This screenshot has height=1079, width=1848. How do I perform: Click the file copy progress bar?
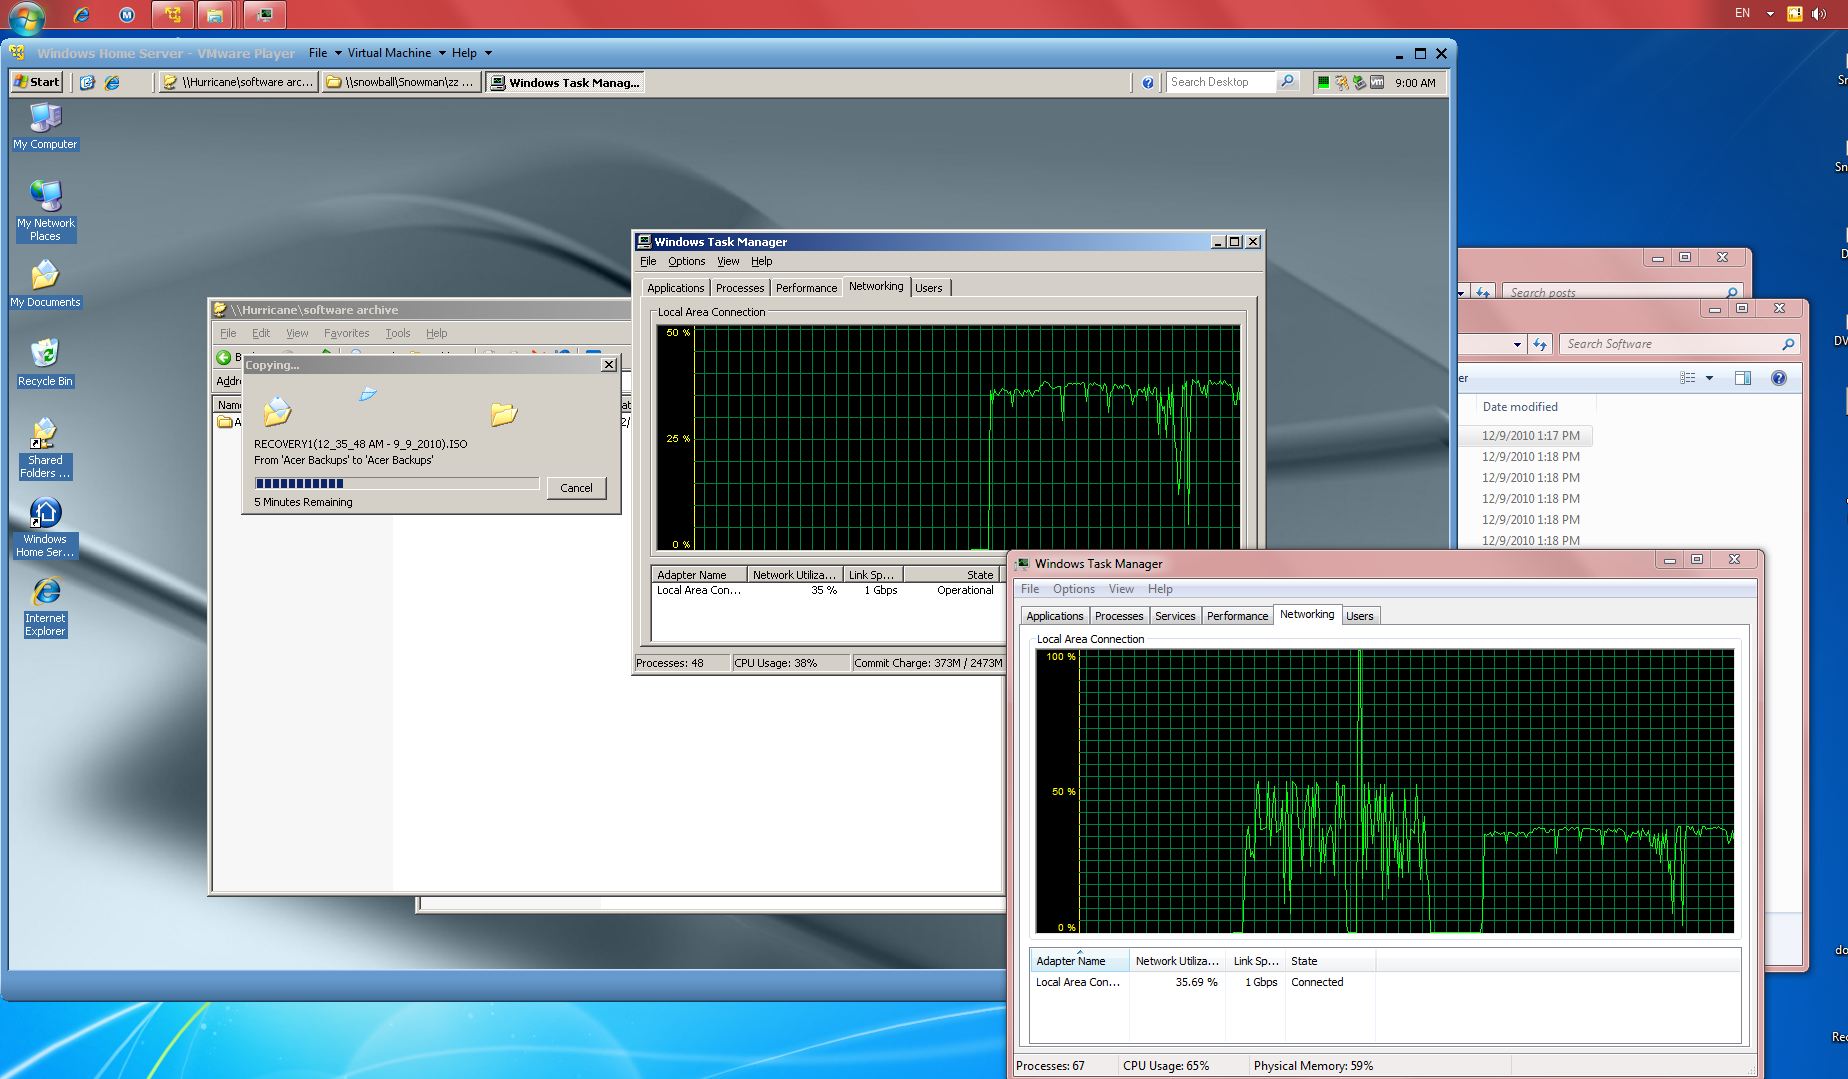pyautogui.click(x=397, y=483)
